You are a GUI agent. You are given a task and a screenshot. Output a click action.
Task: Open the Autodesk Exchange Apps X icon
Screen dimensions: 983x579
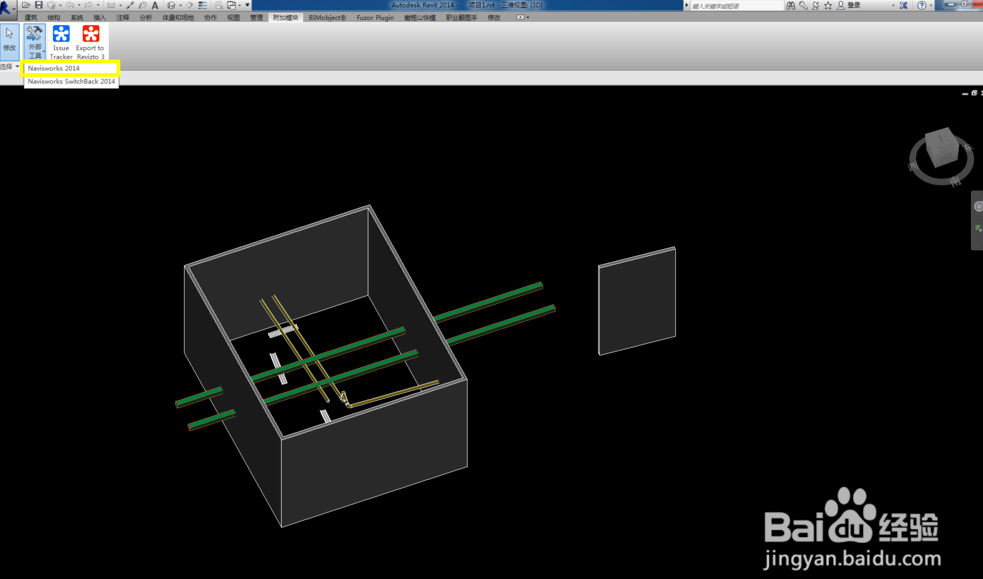pos(903,6)
